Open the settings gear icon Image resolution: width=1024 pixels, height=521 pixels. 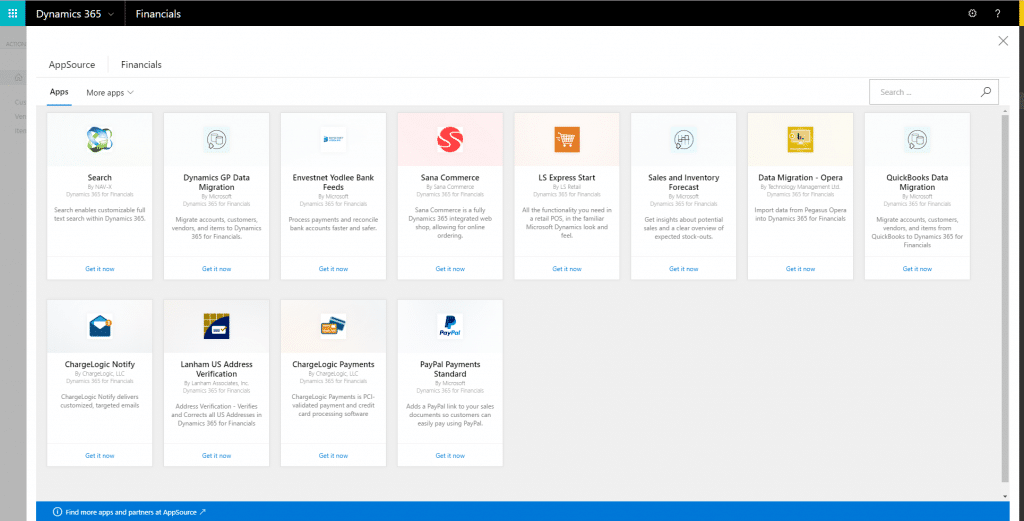[972, 13]
